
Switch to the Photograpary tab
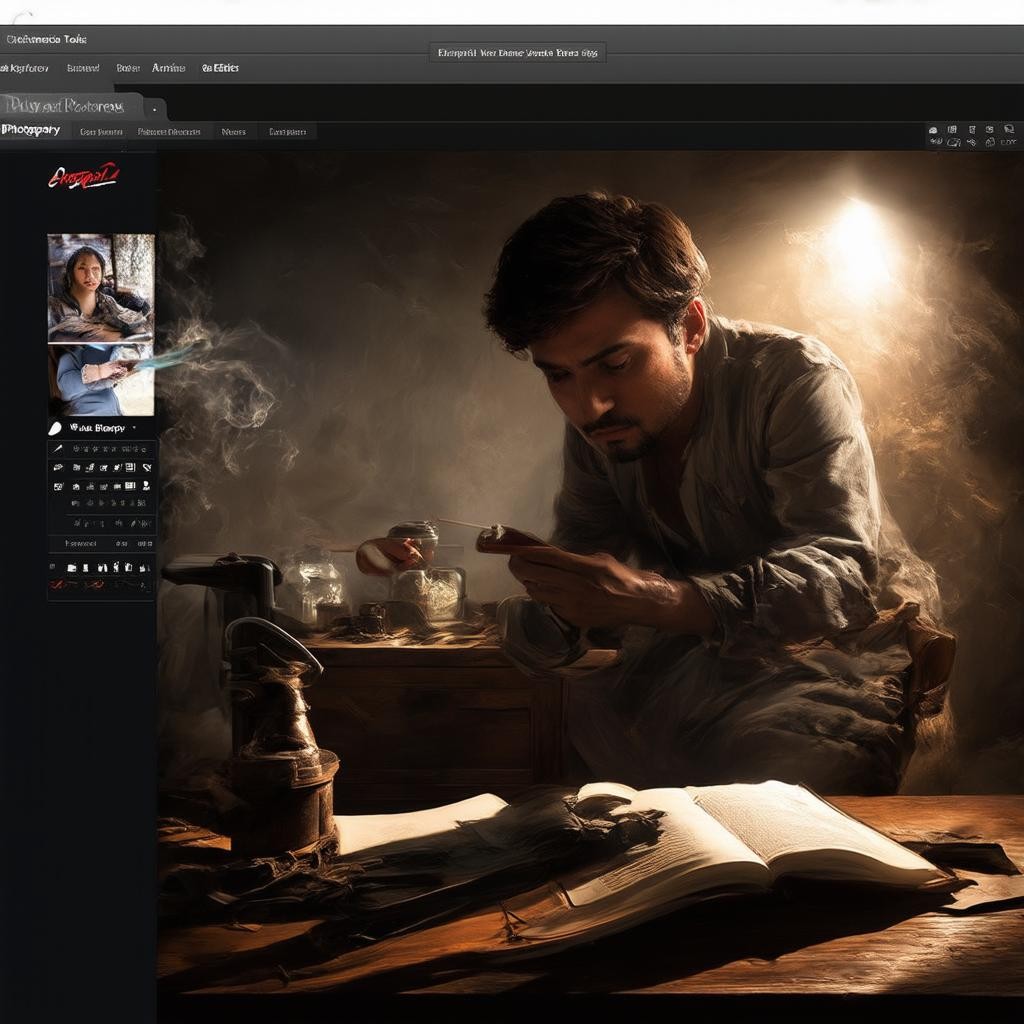pos(31,131)
